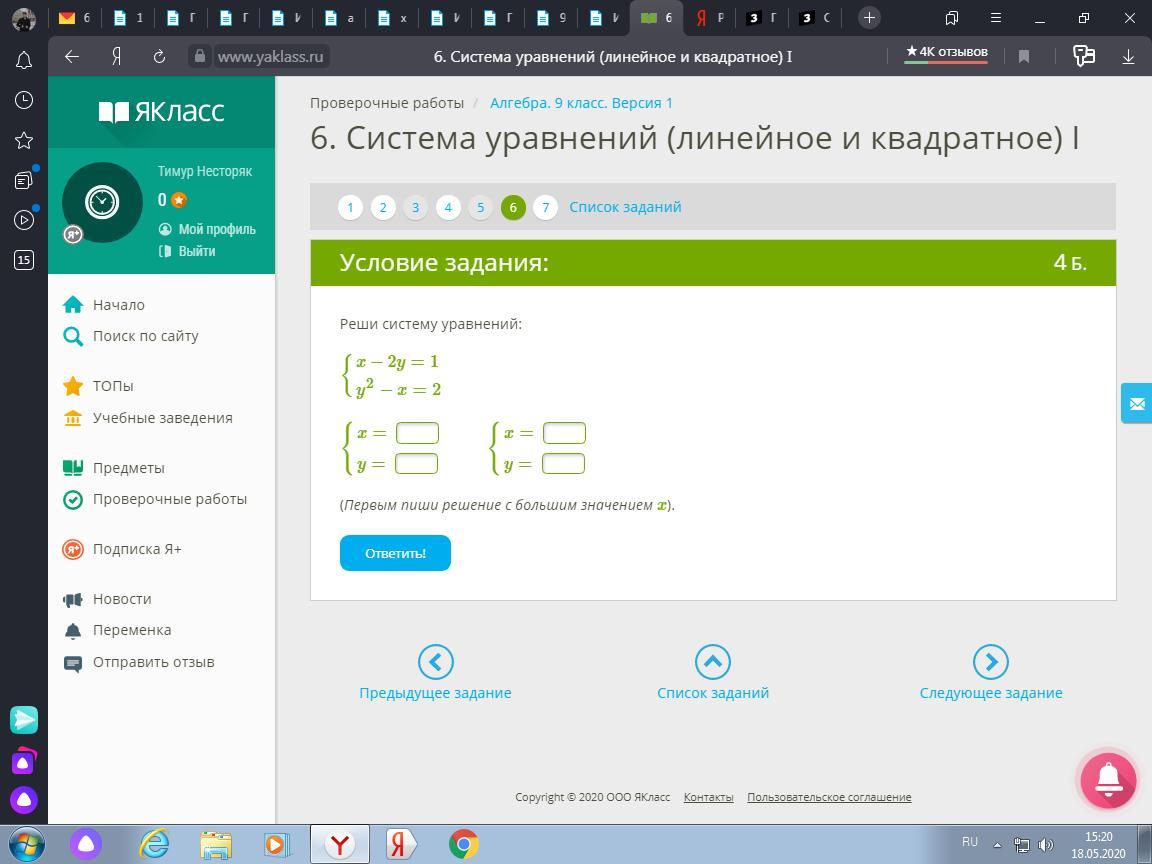Image resolution: width=1152 pixels, height=864 pixels.
Task: Click the browser back arrow button
Action: 72,57
